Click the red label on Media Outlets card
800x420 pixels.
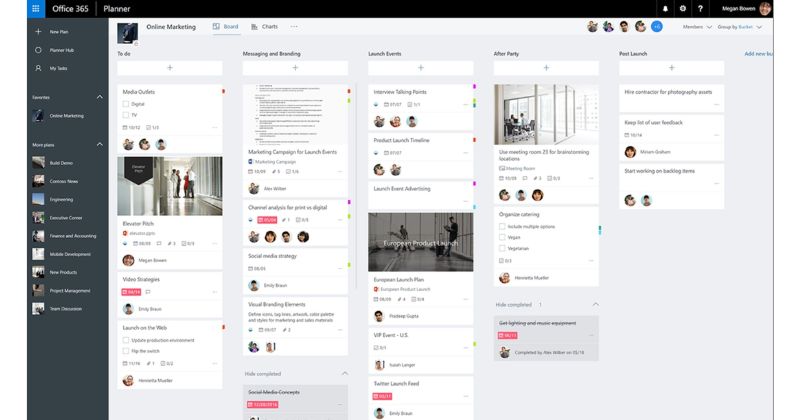point(223,92)
